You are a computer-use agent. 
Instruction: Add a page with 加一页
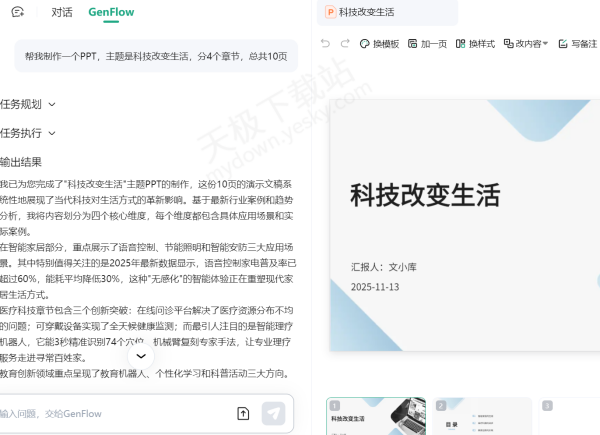pyautogui.click(x=426, y=44)
